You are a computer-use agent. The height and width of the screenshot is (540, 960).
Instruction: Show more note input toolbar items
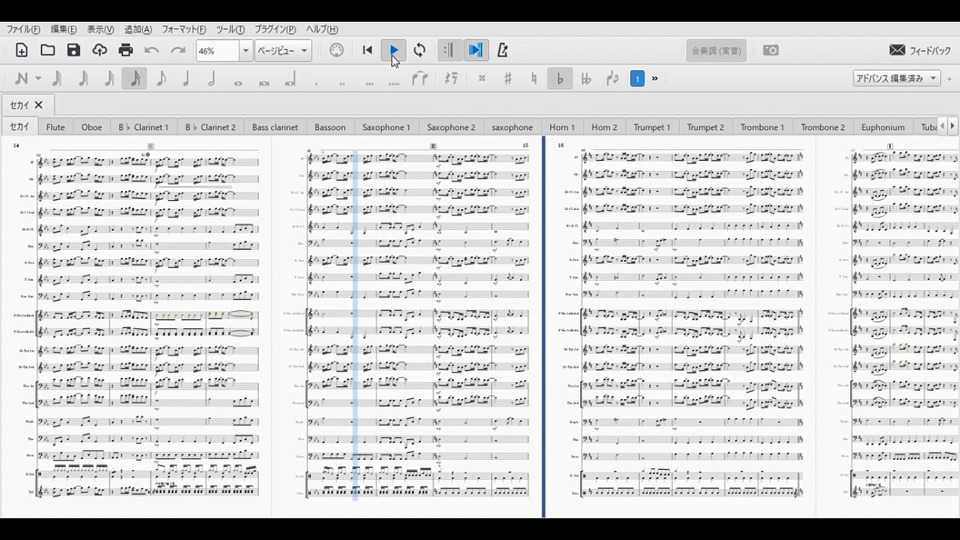click(x=654, y=78)
